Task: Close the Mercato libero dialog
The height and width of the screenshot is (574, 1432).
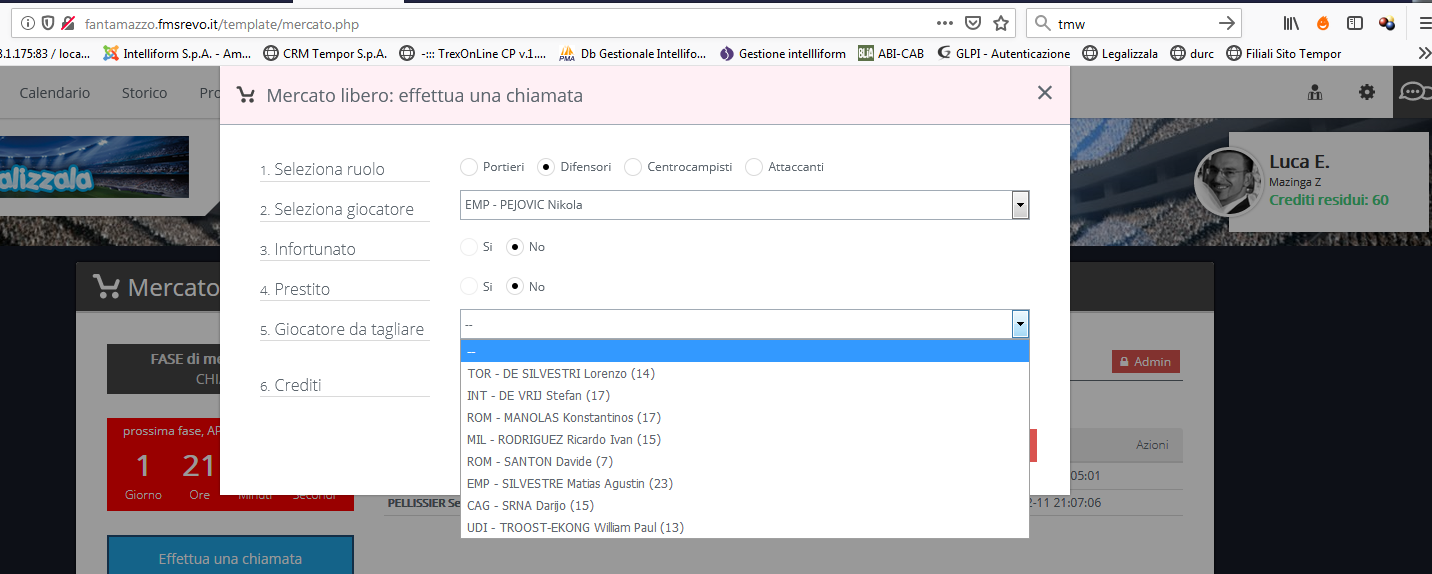Action: pyautogui.click(x=1045, y=93)
